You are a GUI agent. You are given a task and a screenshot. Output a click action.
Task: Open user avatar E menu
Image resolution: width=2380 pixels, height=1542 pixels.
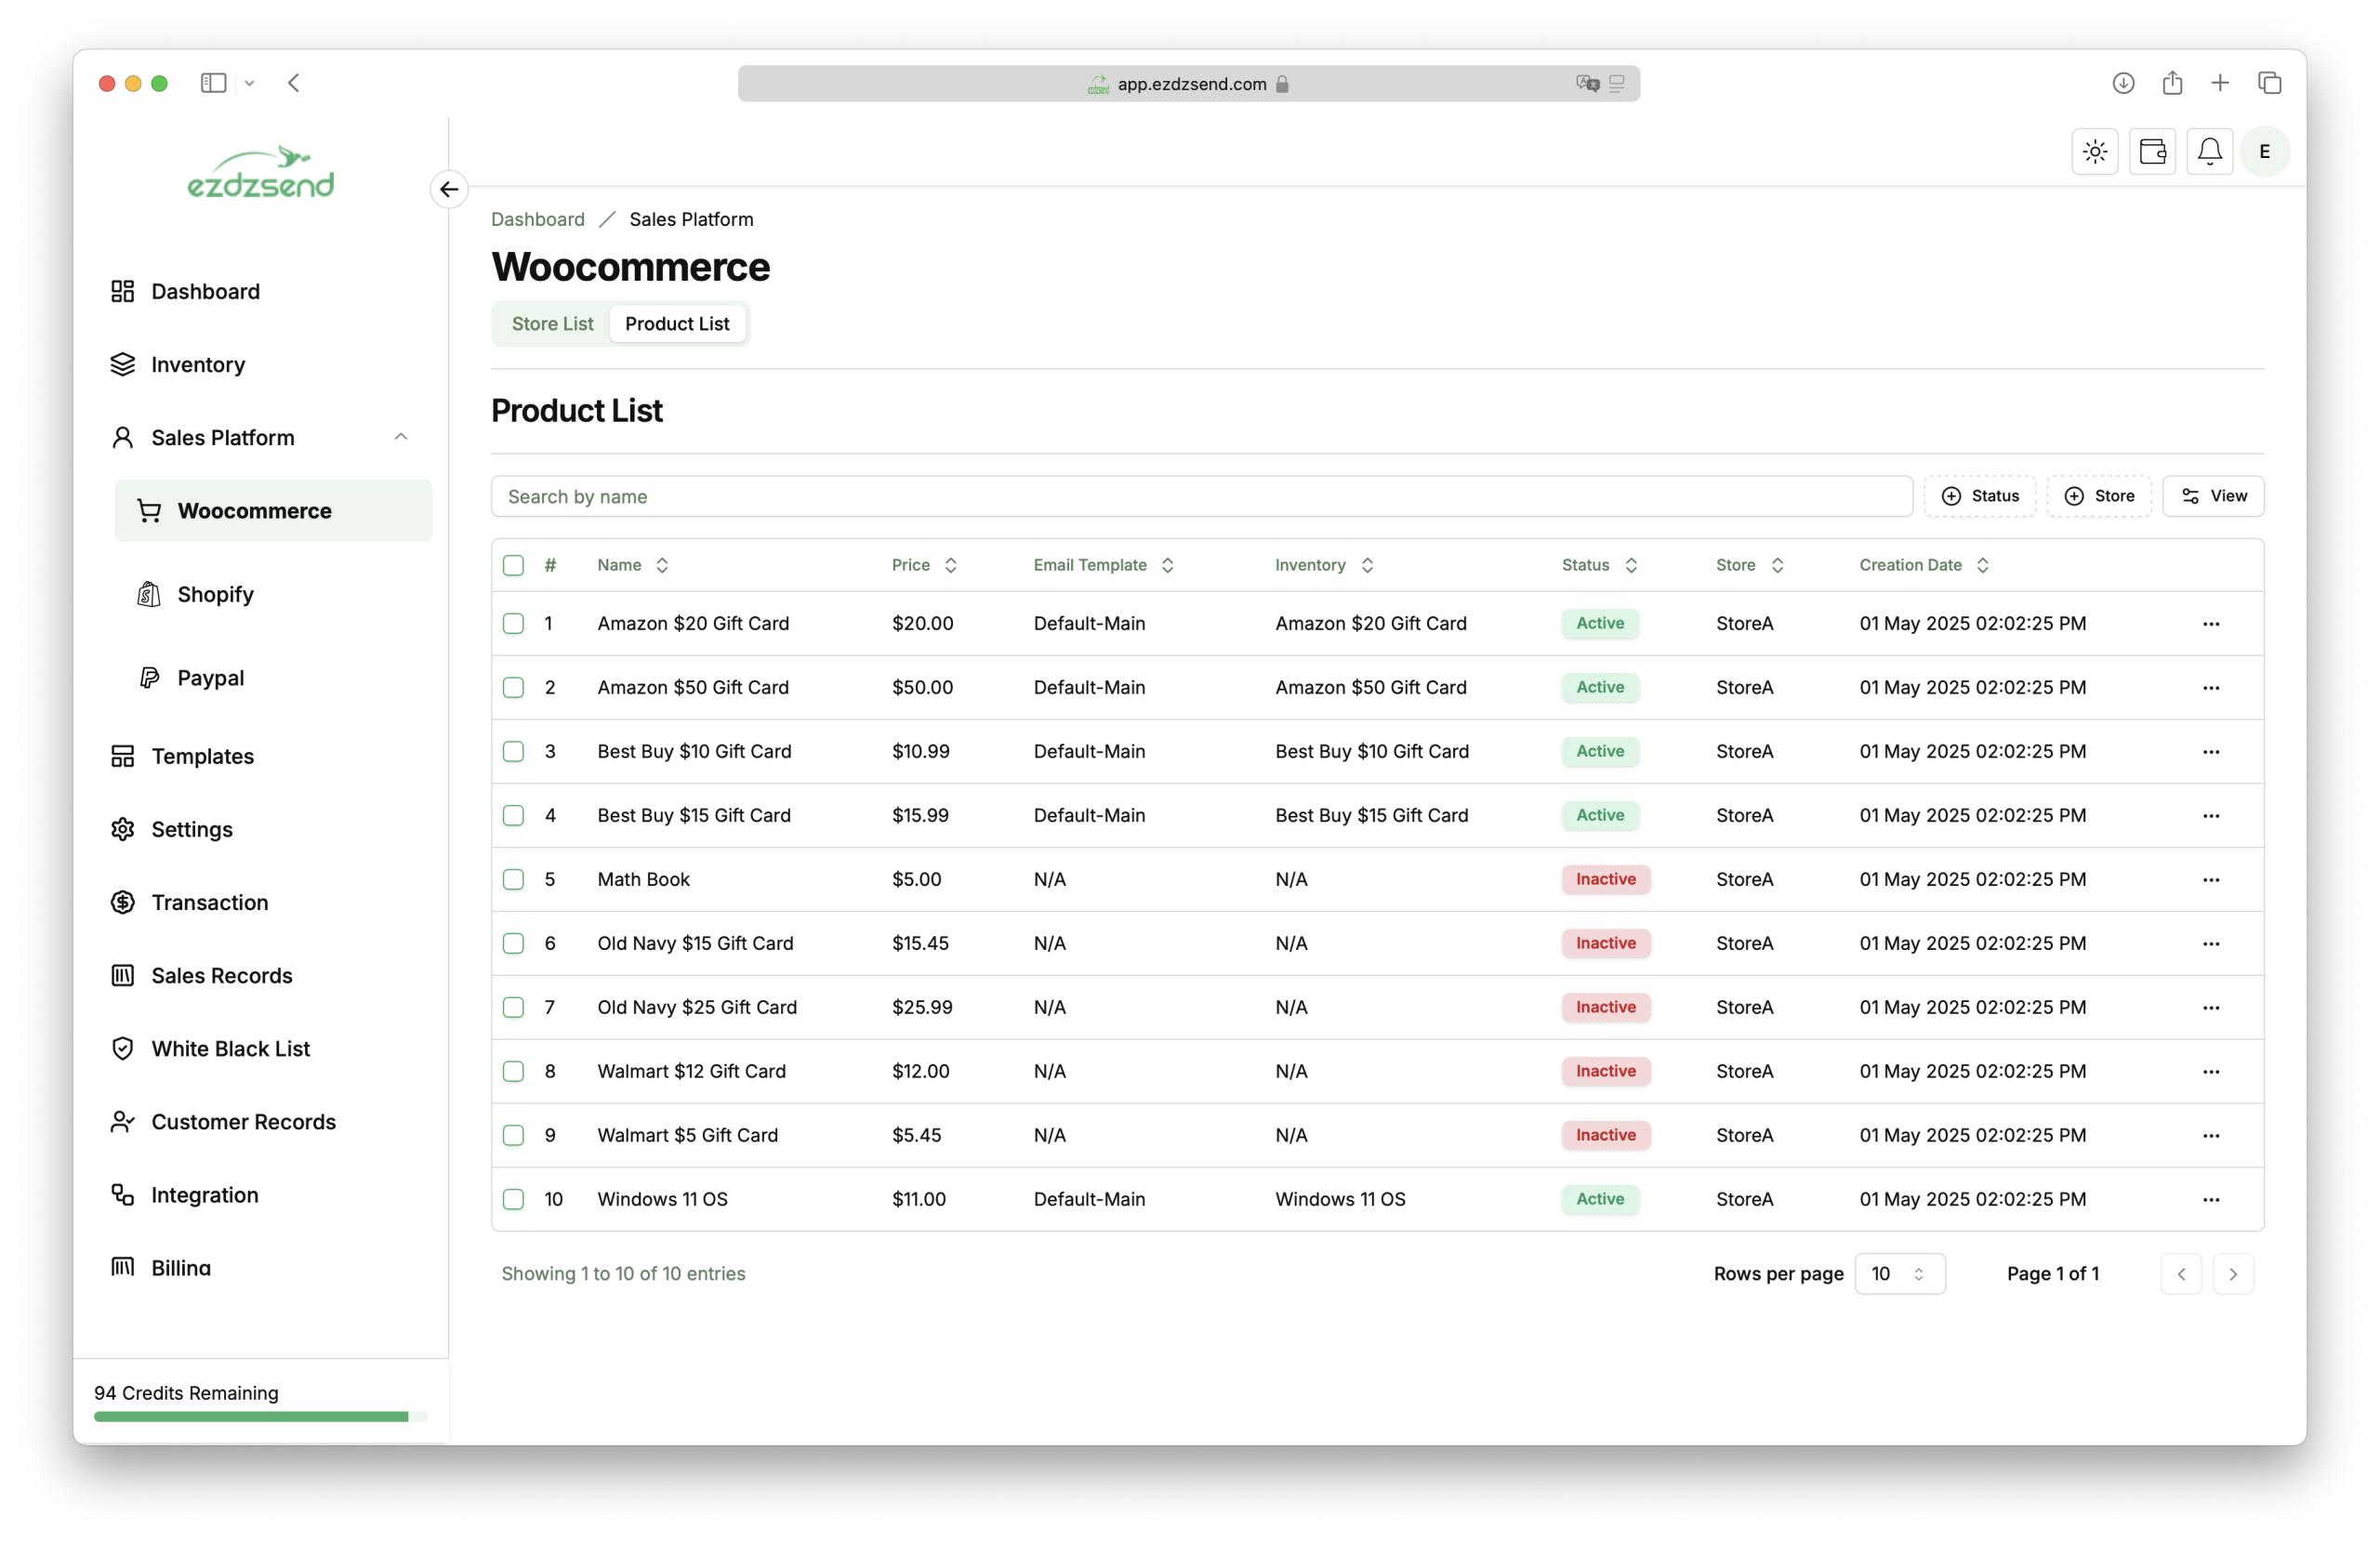tap(2264, 152)
